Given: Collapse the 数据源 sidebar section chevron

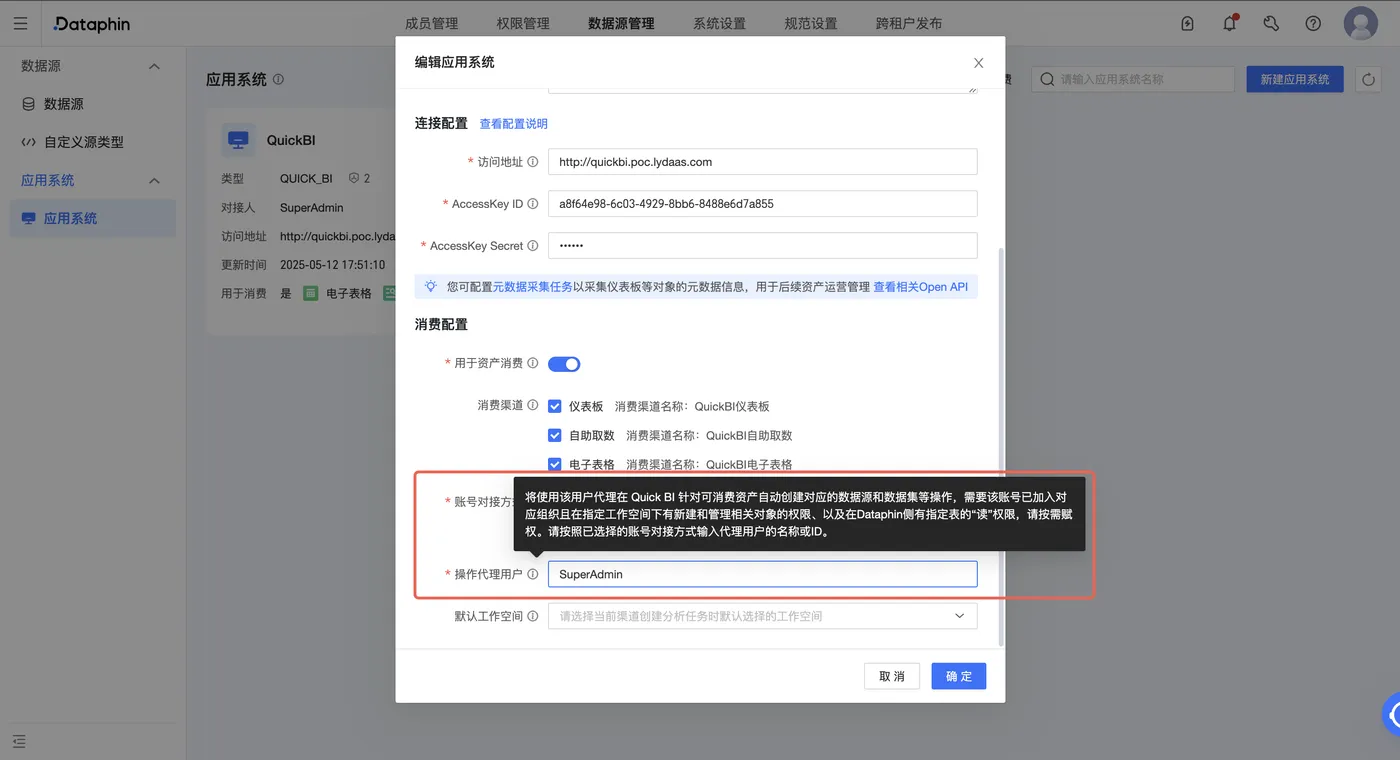Looking at the screenshot, I should (x=154, y=66).
